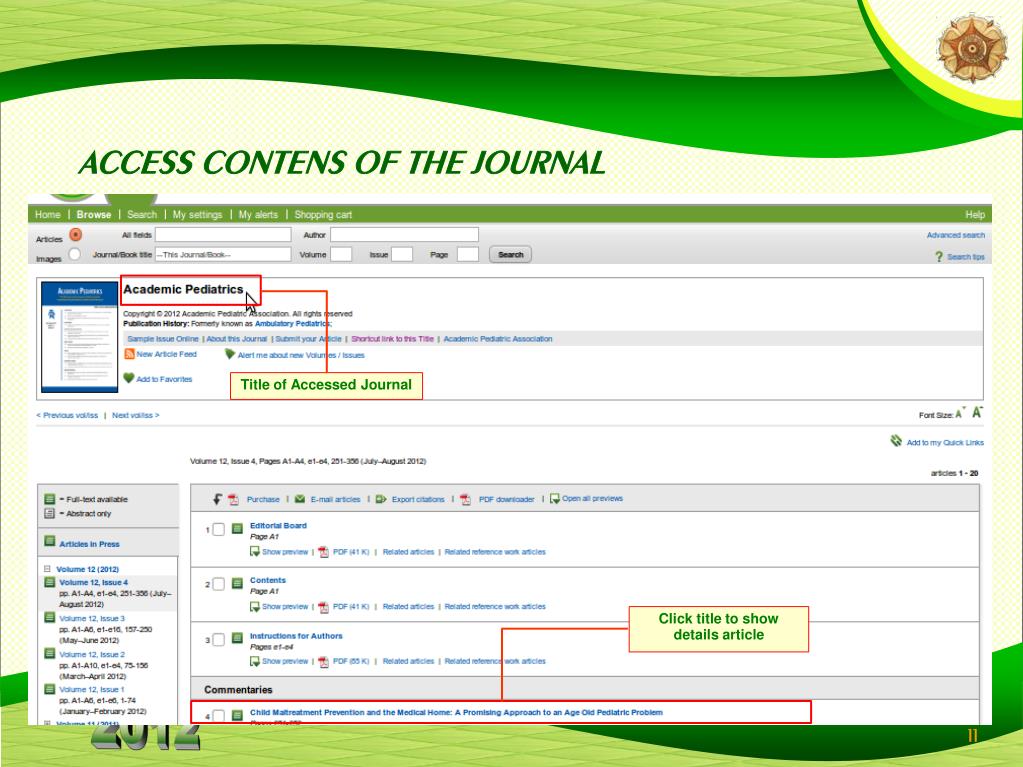This screenshot has height=767, width=1023.
Task: Open the Child Maltreatment Prevention article title
Action: (x=456, y=713)
